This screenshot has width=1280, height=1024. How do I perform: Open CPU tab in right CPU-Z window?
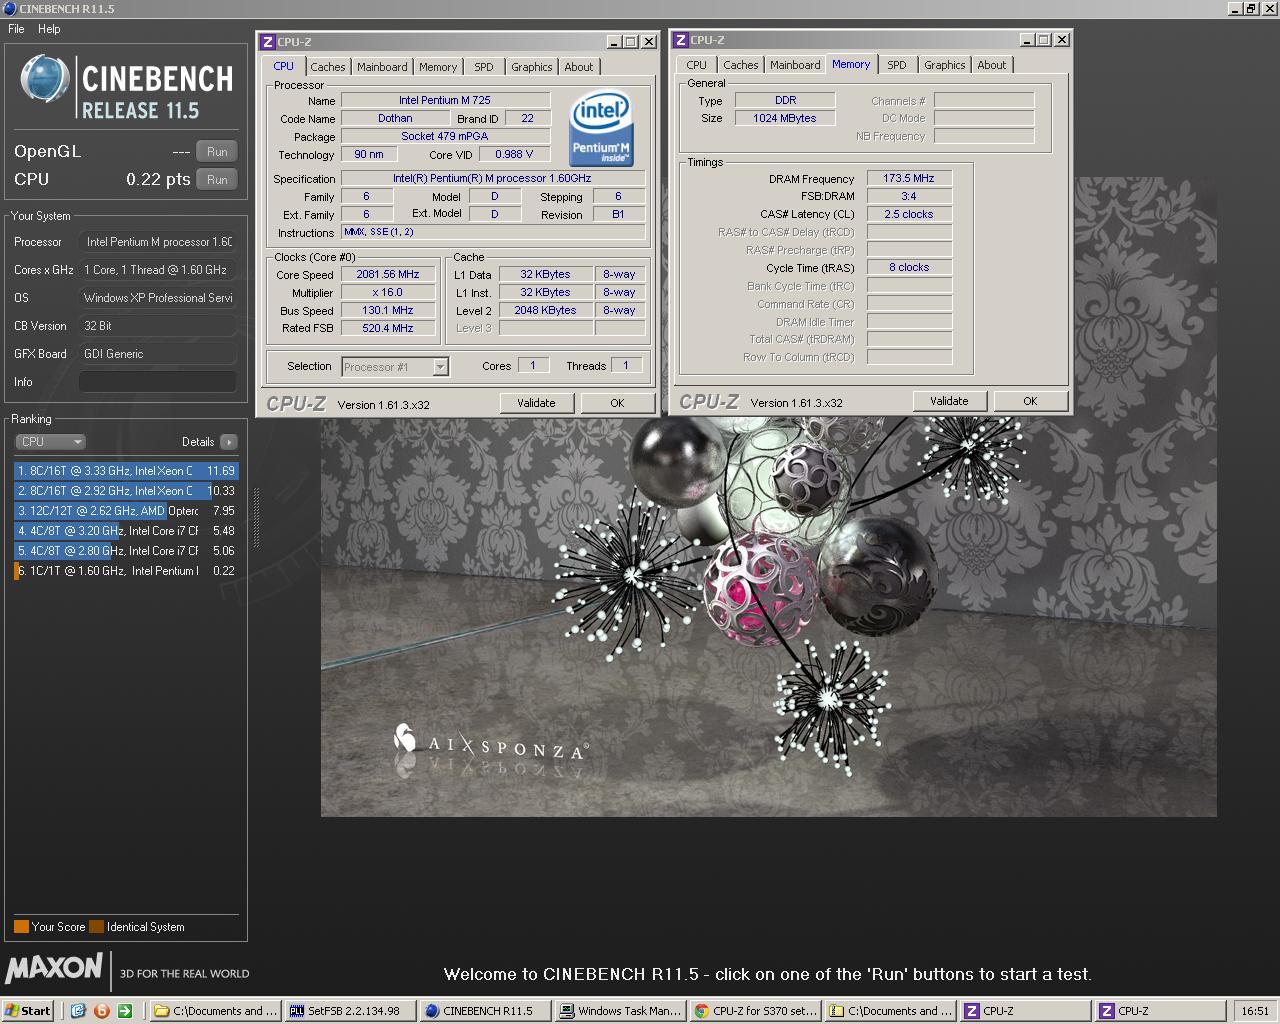[697, 65]
